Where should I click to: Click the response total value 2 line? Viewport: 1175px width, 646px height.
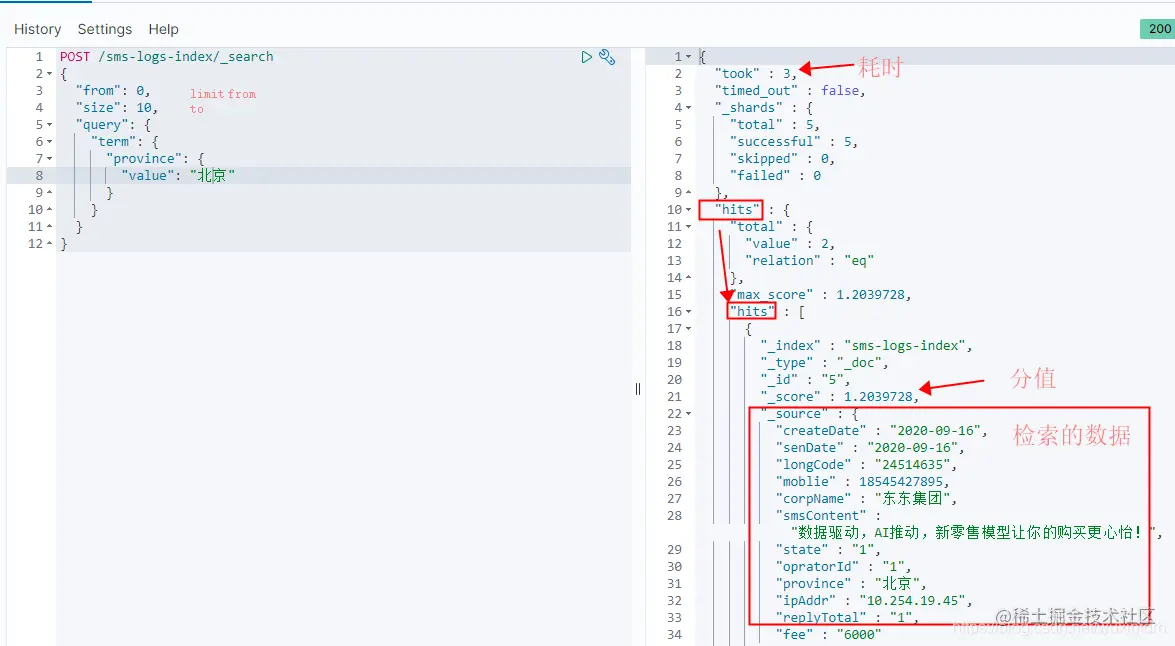click(x=790, y=244)
